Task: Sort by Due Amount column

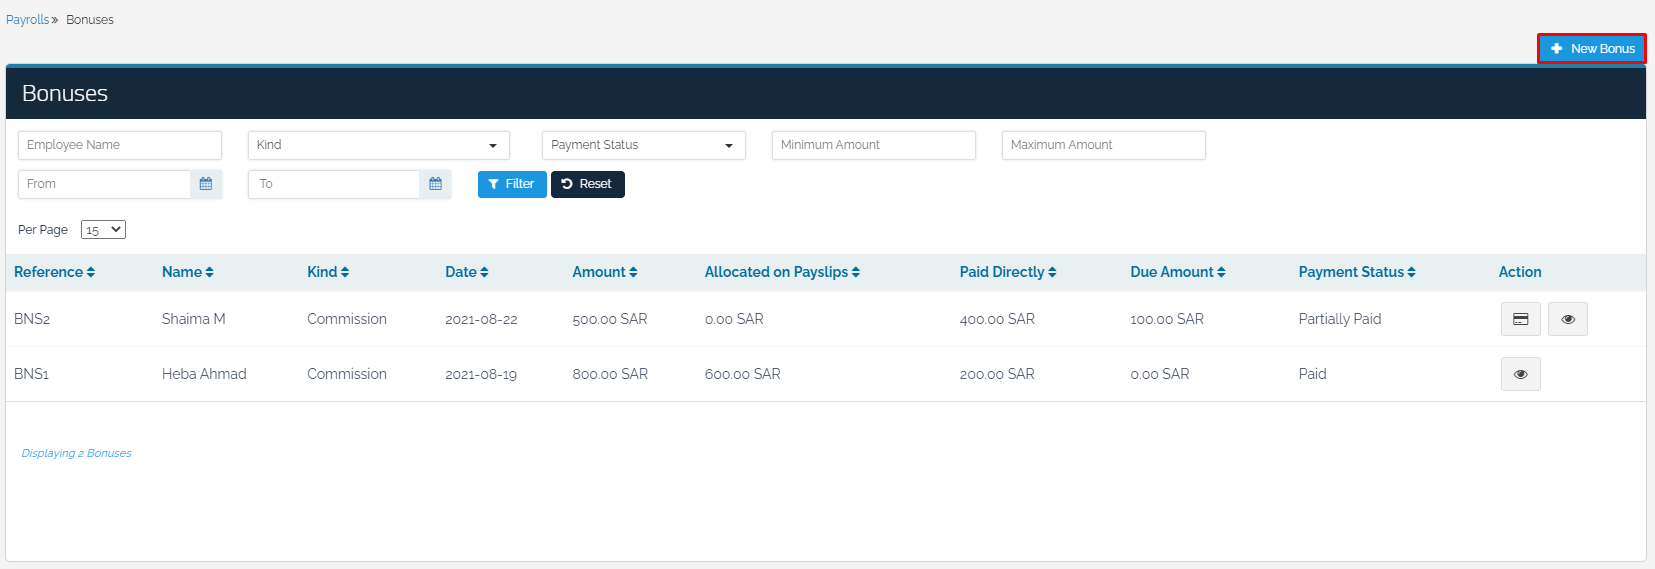Action: (1177, 272)
